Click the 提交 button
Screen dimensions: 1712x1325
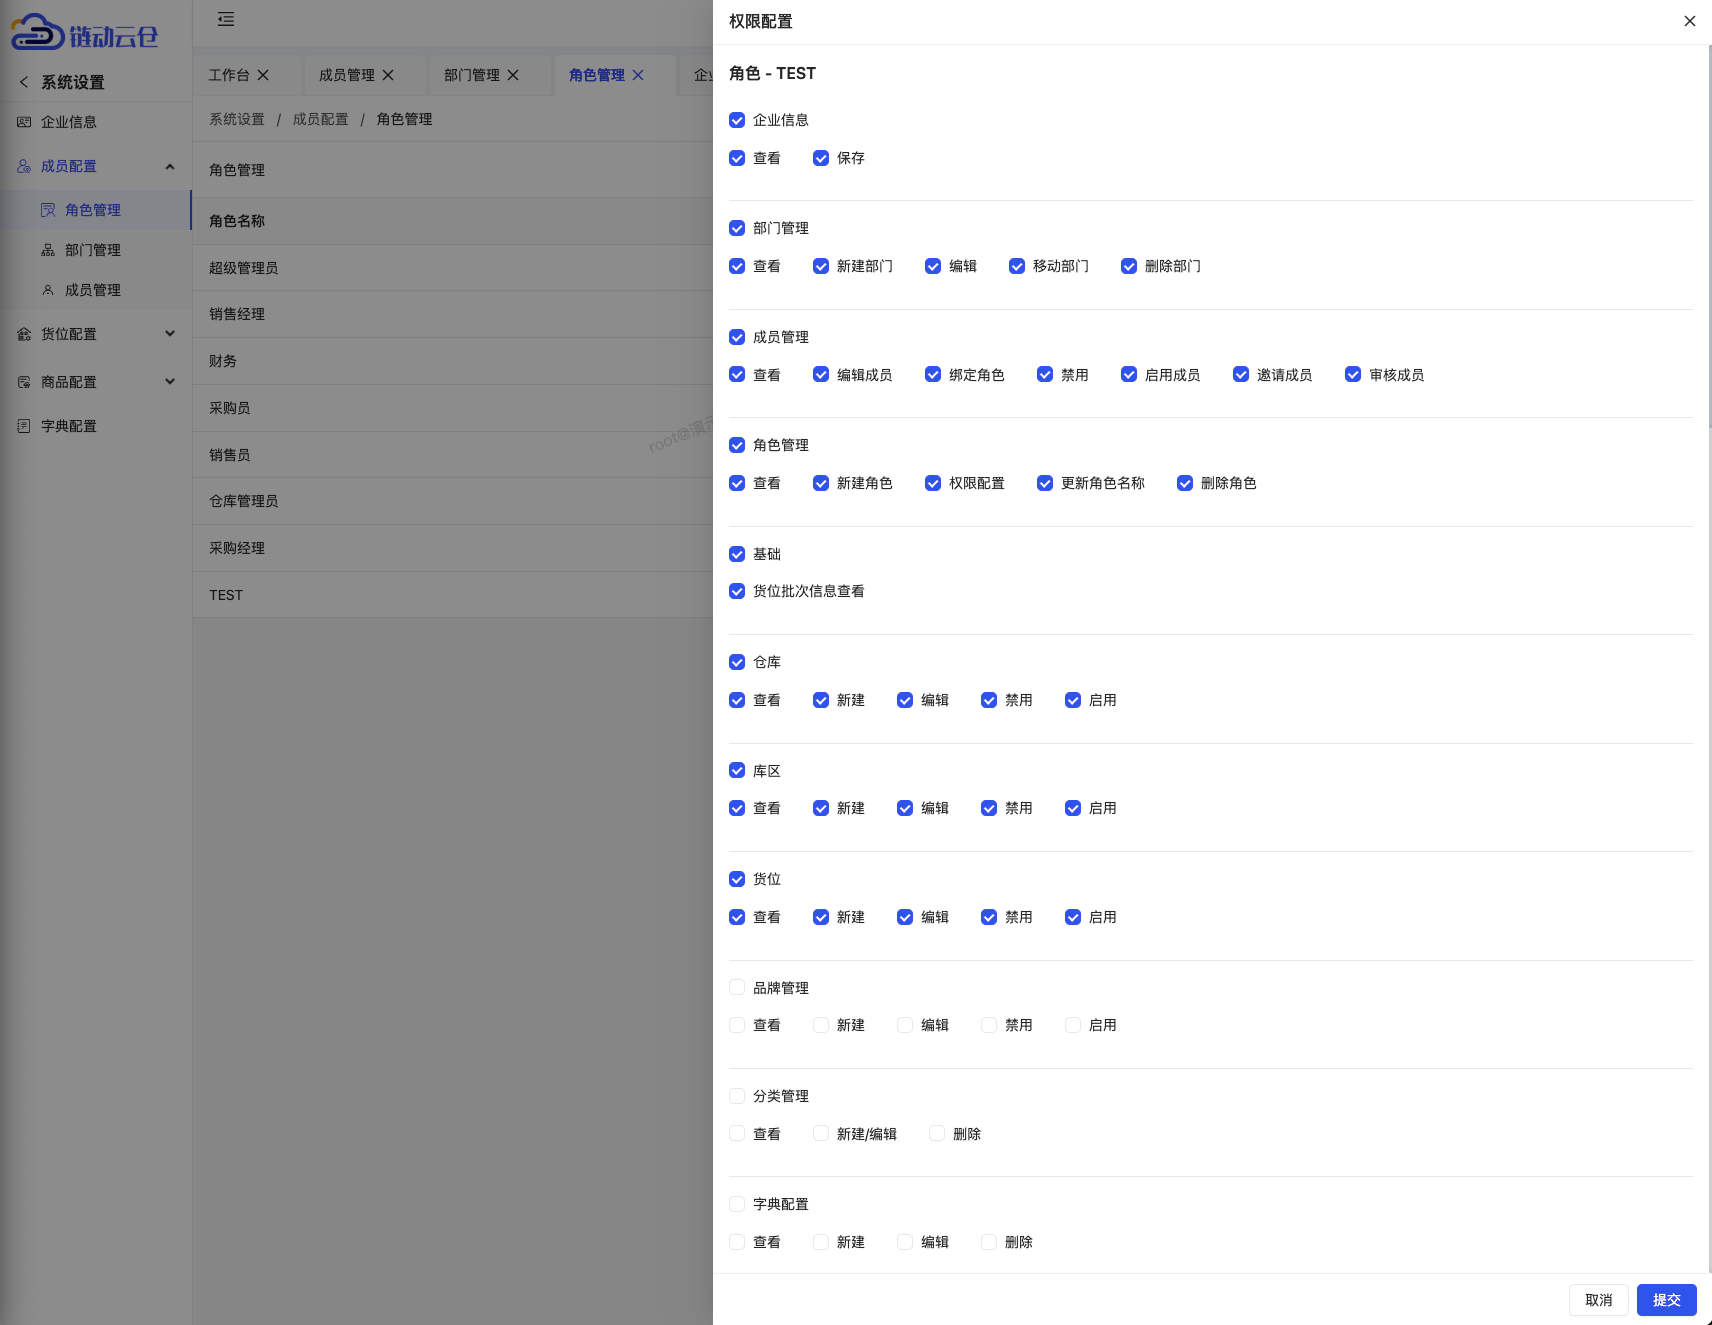coord(1666,1300)
